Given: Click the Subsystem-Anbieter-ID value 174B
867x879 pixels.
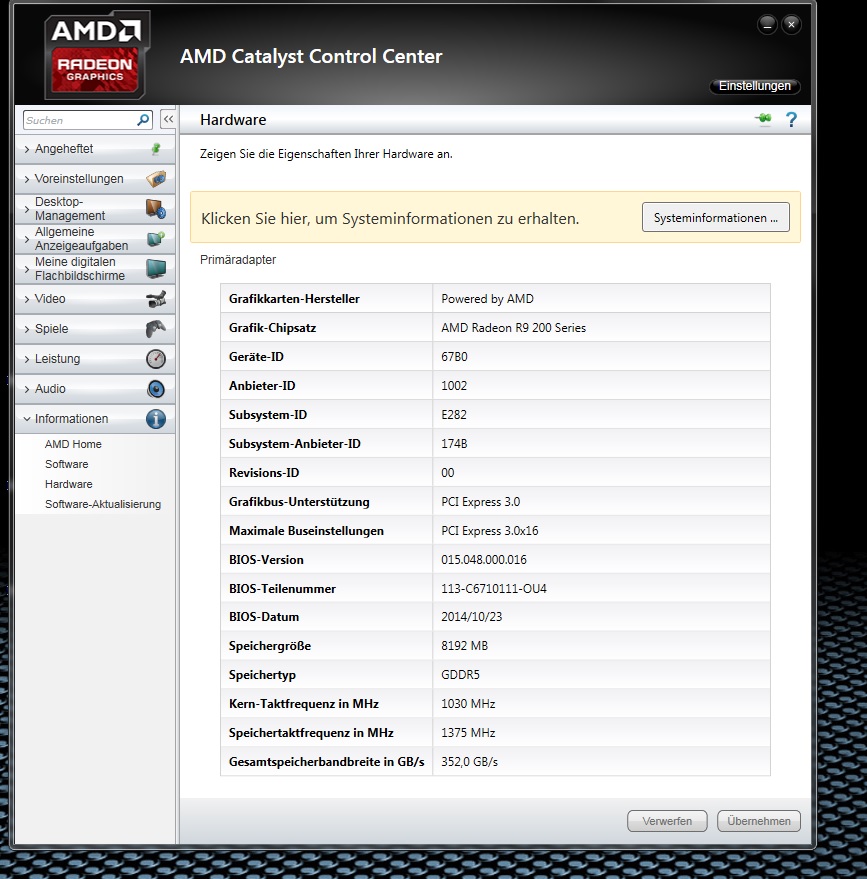Looking at the screenshot, I should coord(455,444).
